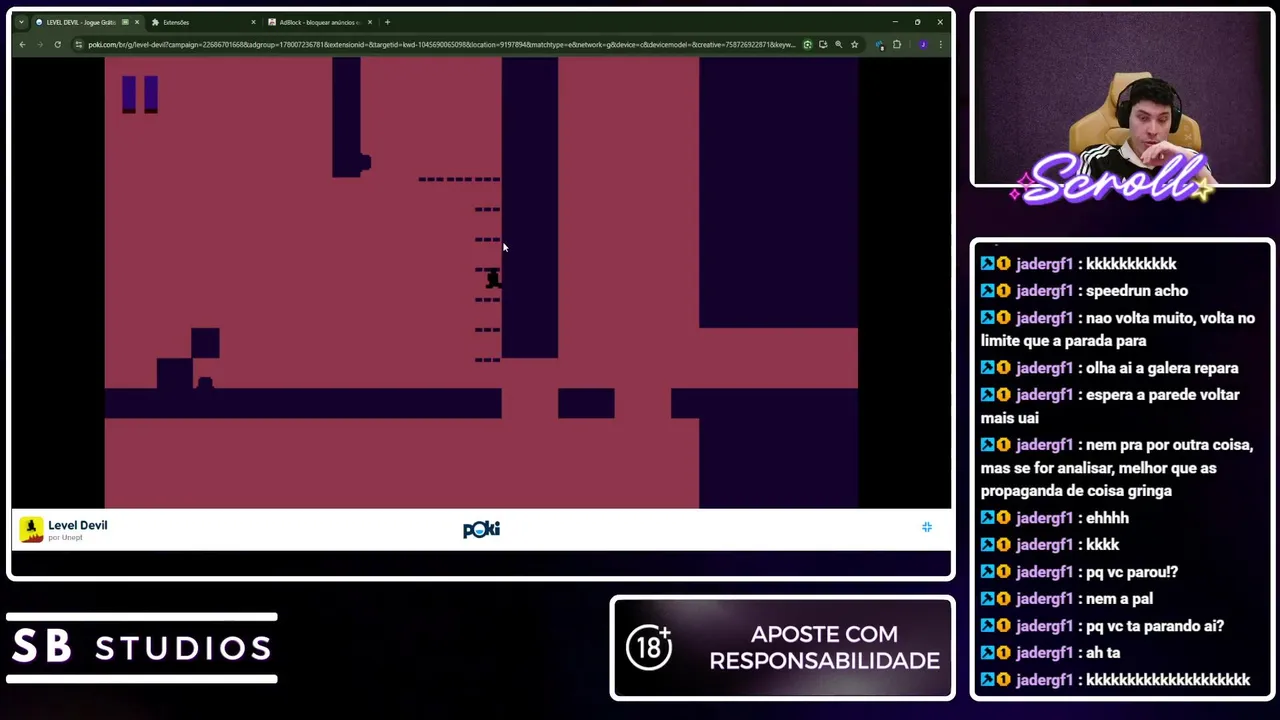
Task: Close the LEVEL DEVIL tab
Action: pos(137,22)
